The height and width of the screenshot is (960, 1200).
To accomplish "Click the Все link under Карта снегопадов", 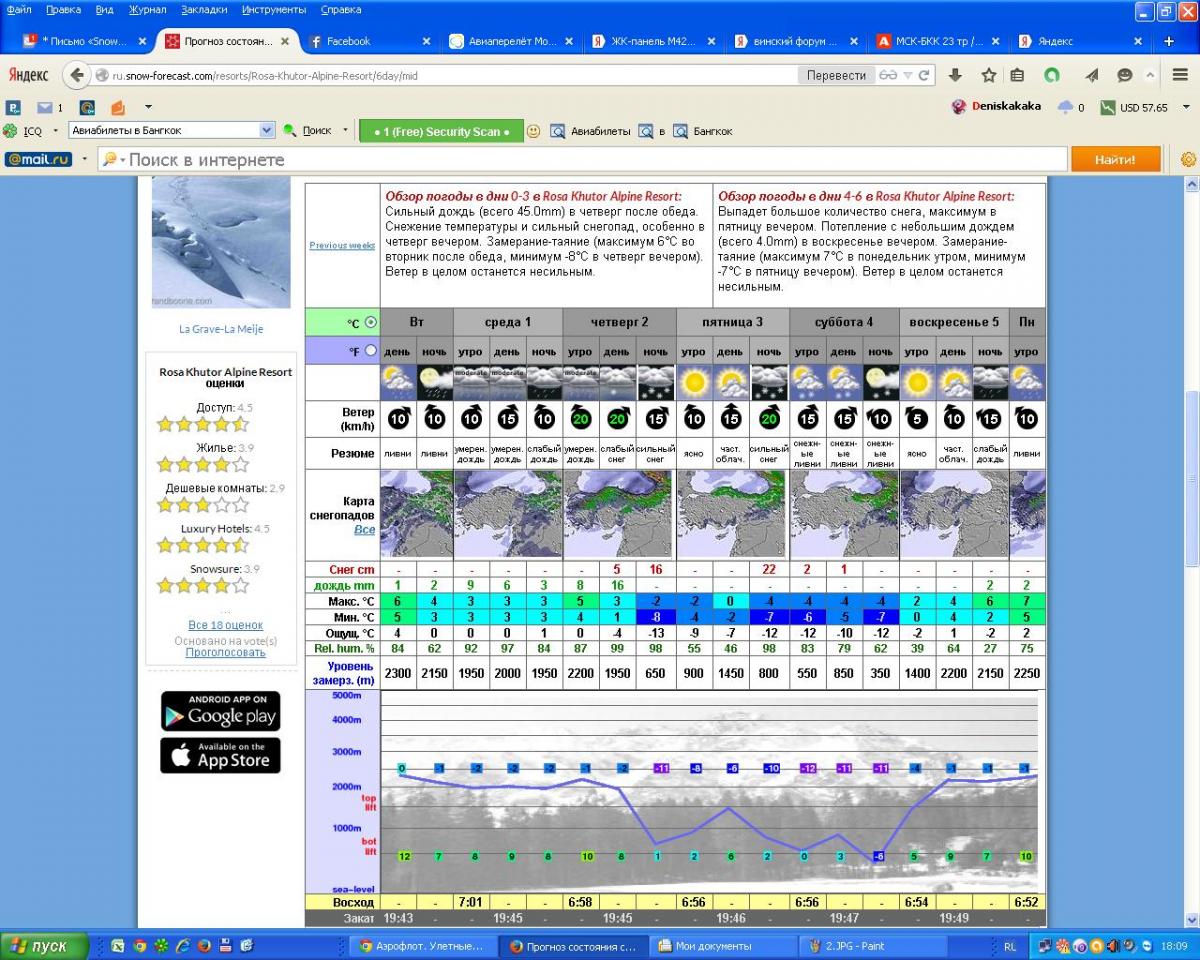I will [x=364, y=530].
